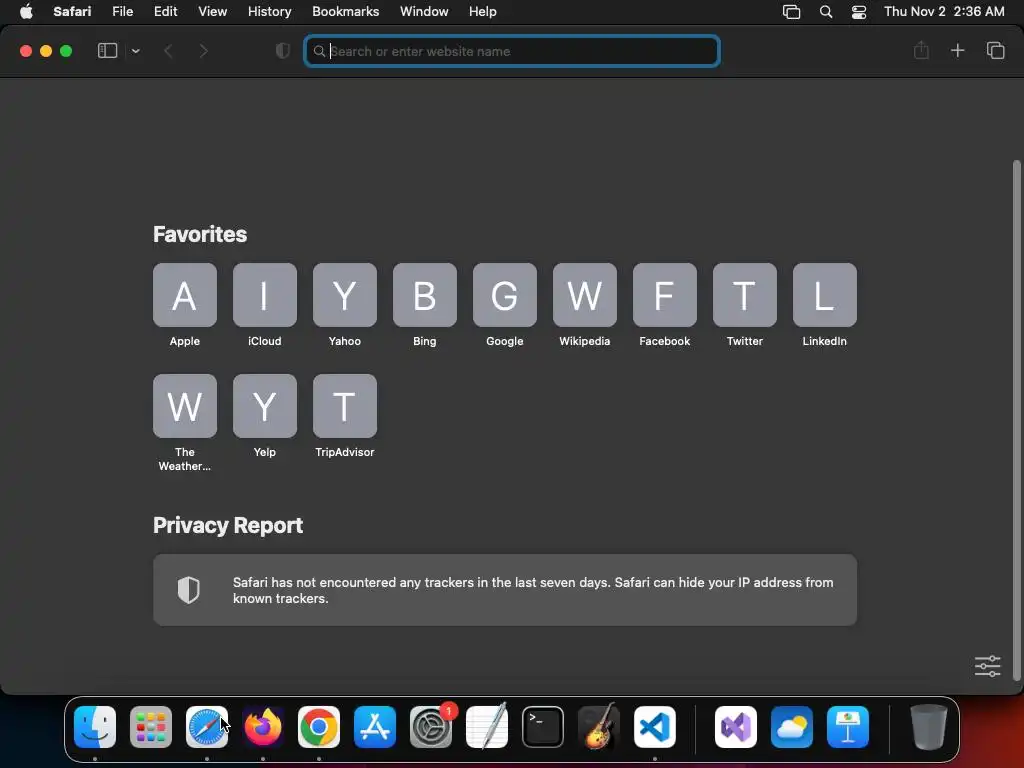The width and height of the screenshot is (1024, 768).
Task: Open the Yelp favorite
Action: point(264,406)
